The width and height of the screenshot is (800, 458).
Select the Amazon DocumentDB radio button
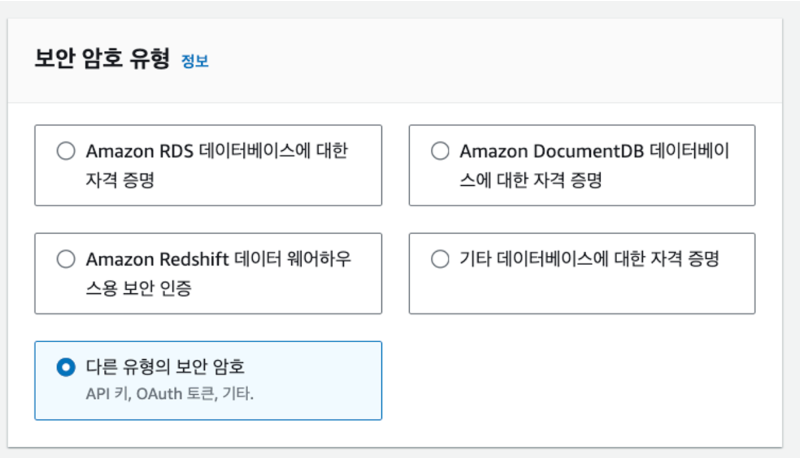tap(440, 151)
